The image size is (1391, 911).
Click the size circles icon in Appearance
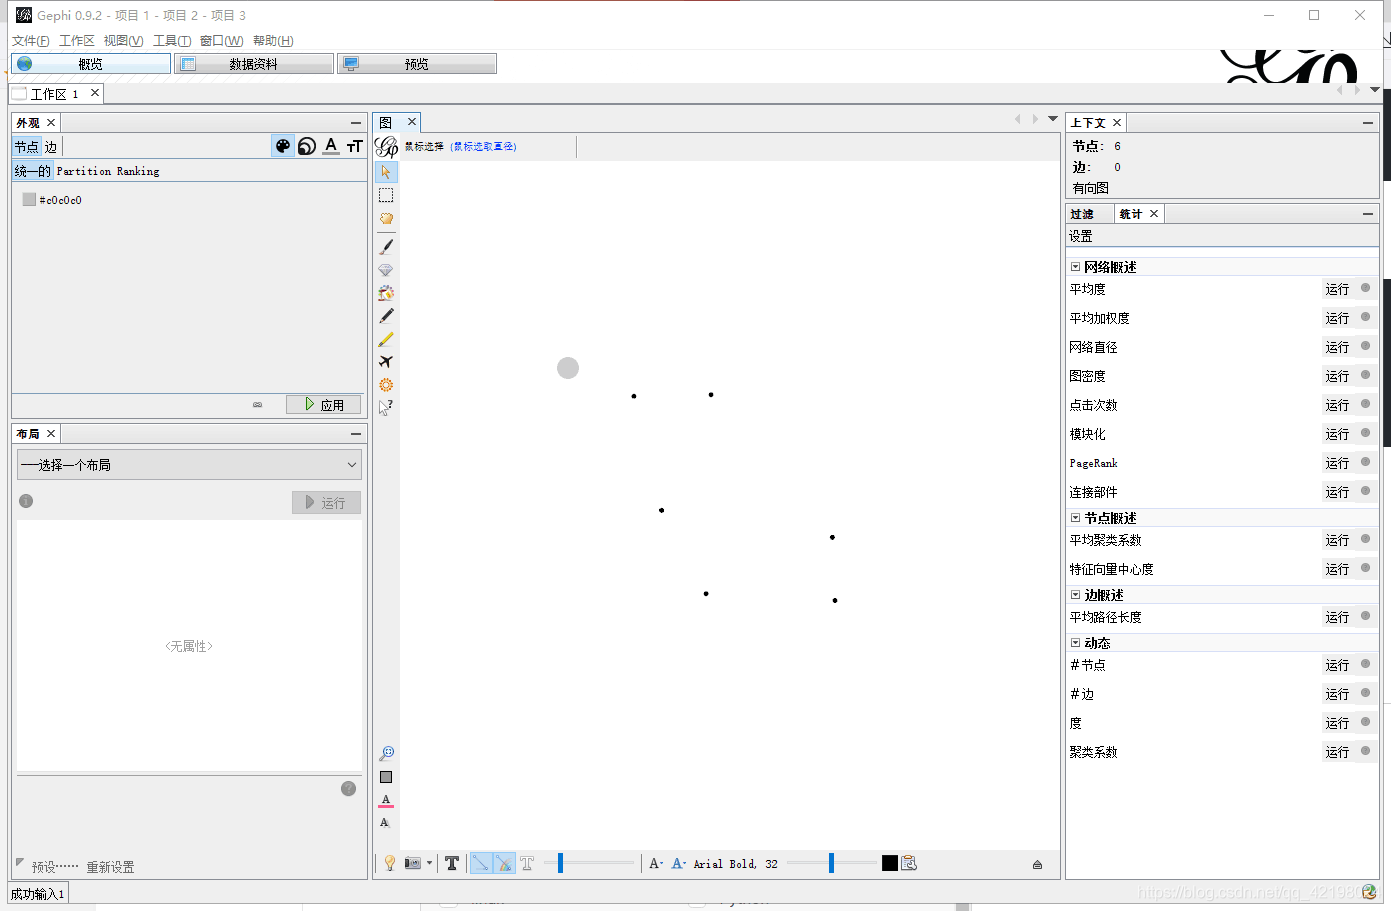pyautogui.click(x=307, y=146)
